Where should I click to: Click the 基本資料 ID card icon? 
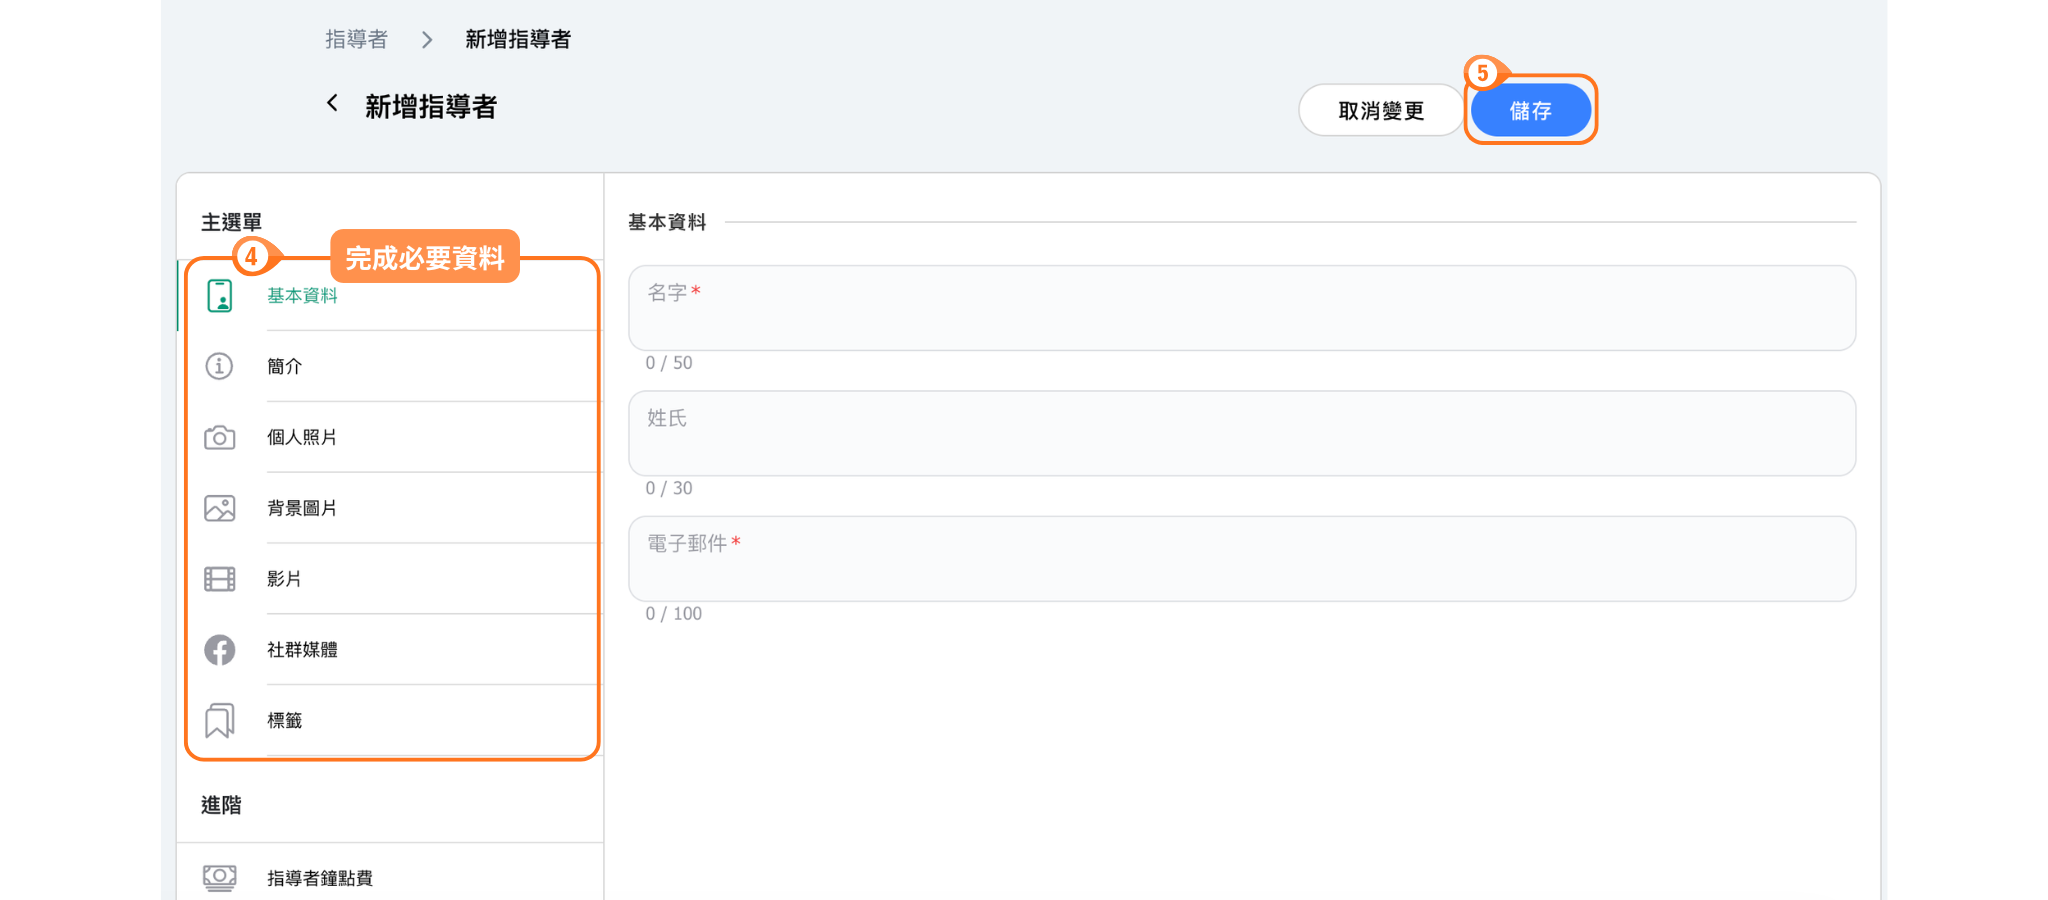[x=220, y=296]
